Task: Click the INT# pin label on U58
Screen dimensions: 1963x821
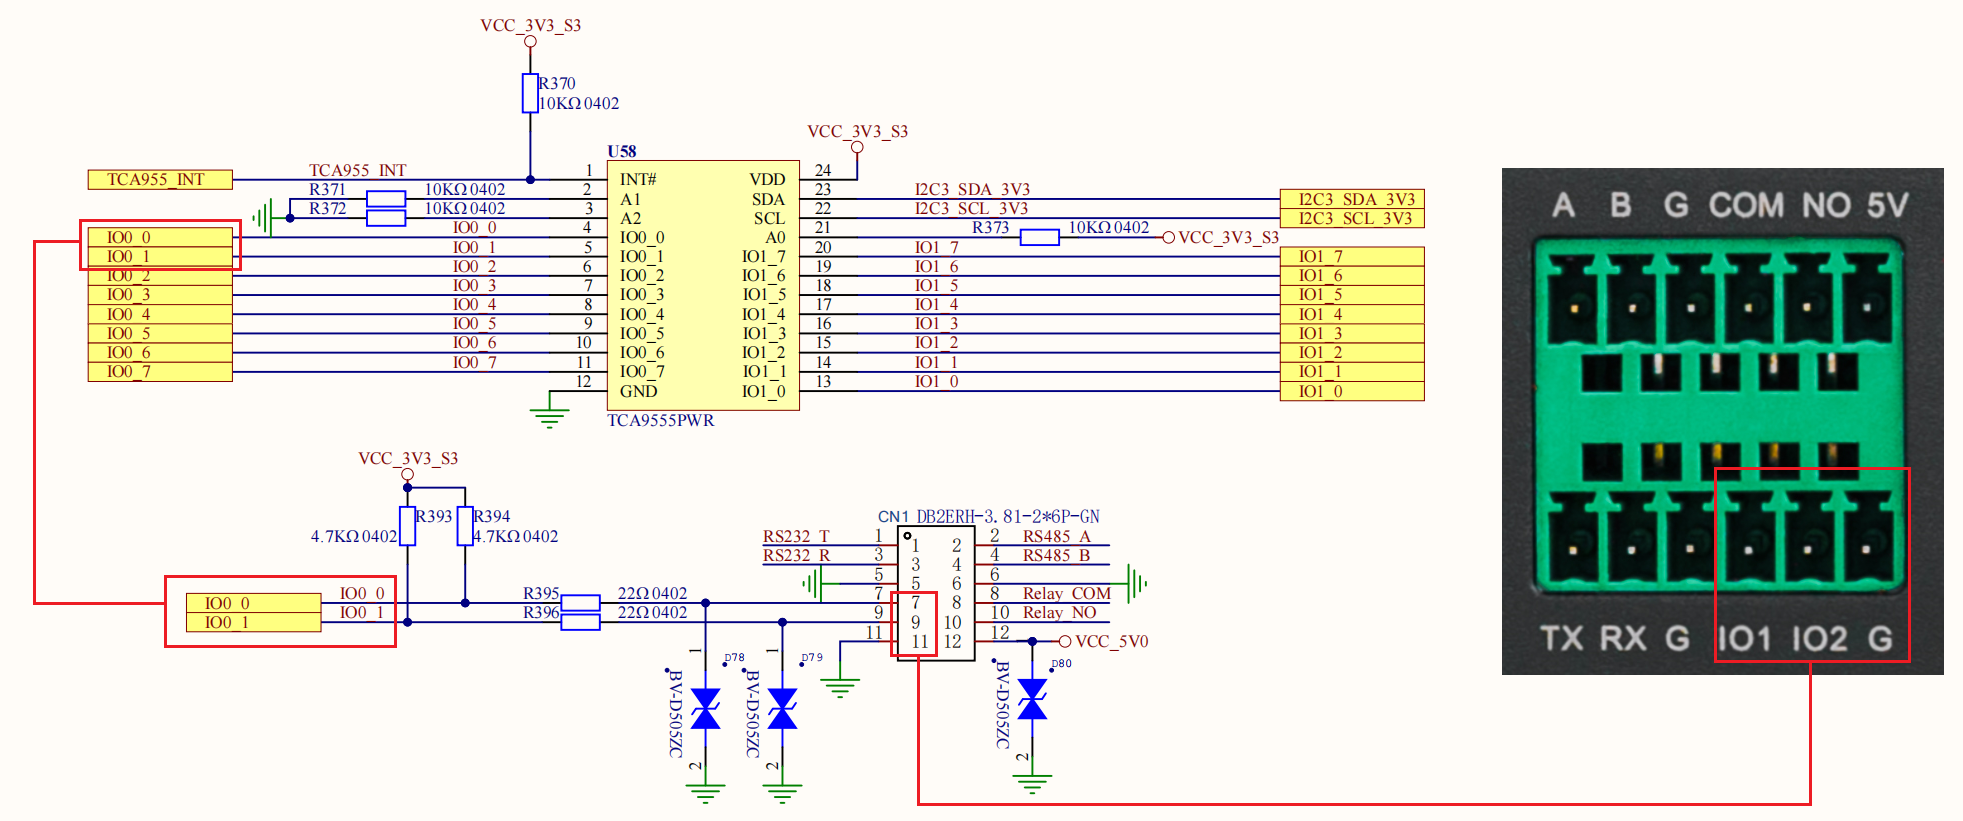Action: click(638, 180)
